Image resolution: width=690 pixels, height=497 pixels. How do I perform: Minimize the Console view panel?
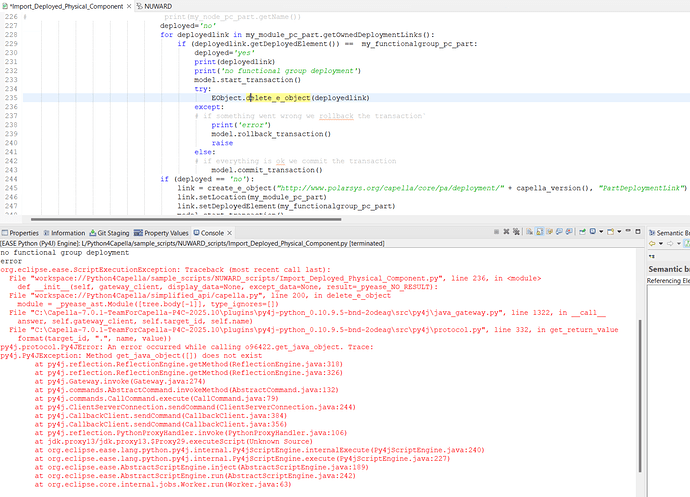[628, 231]
